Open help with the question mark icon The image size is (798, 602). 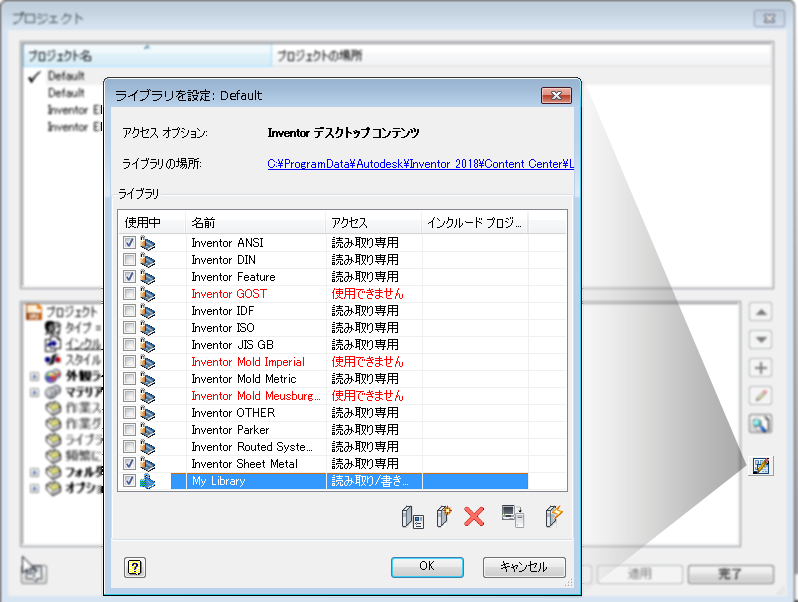[135, 567]
